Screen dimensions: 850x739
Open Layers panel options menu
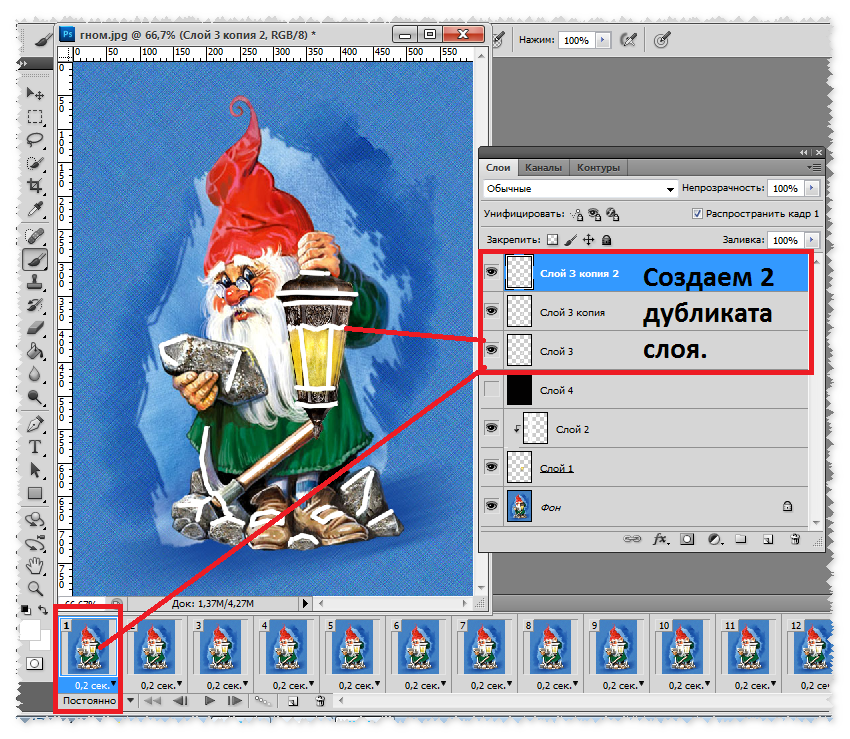click(814, 168)
